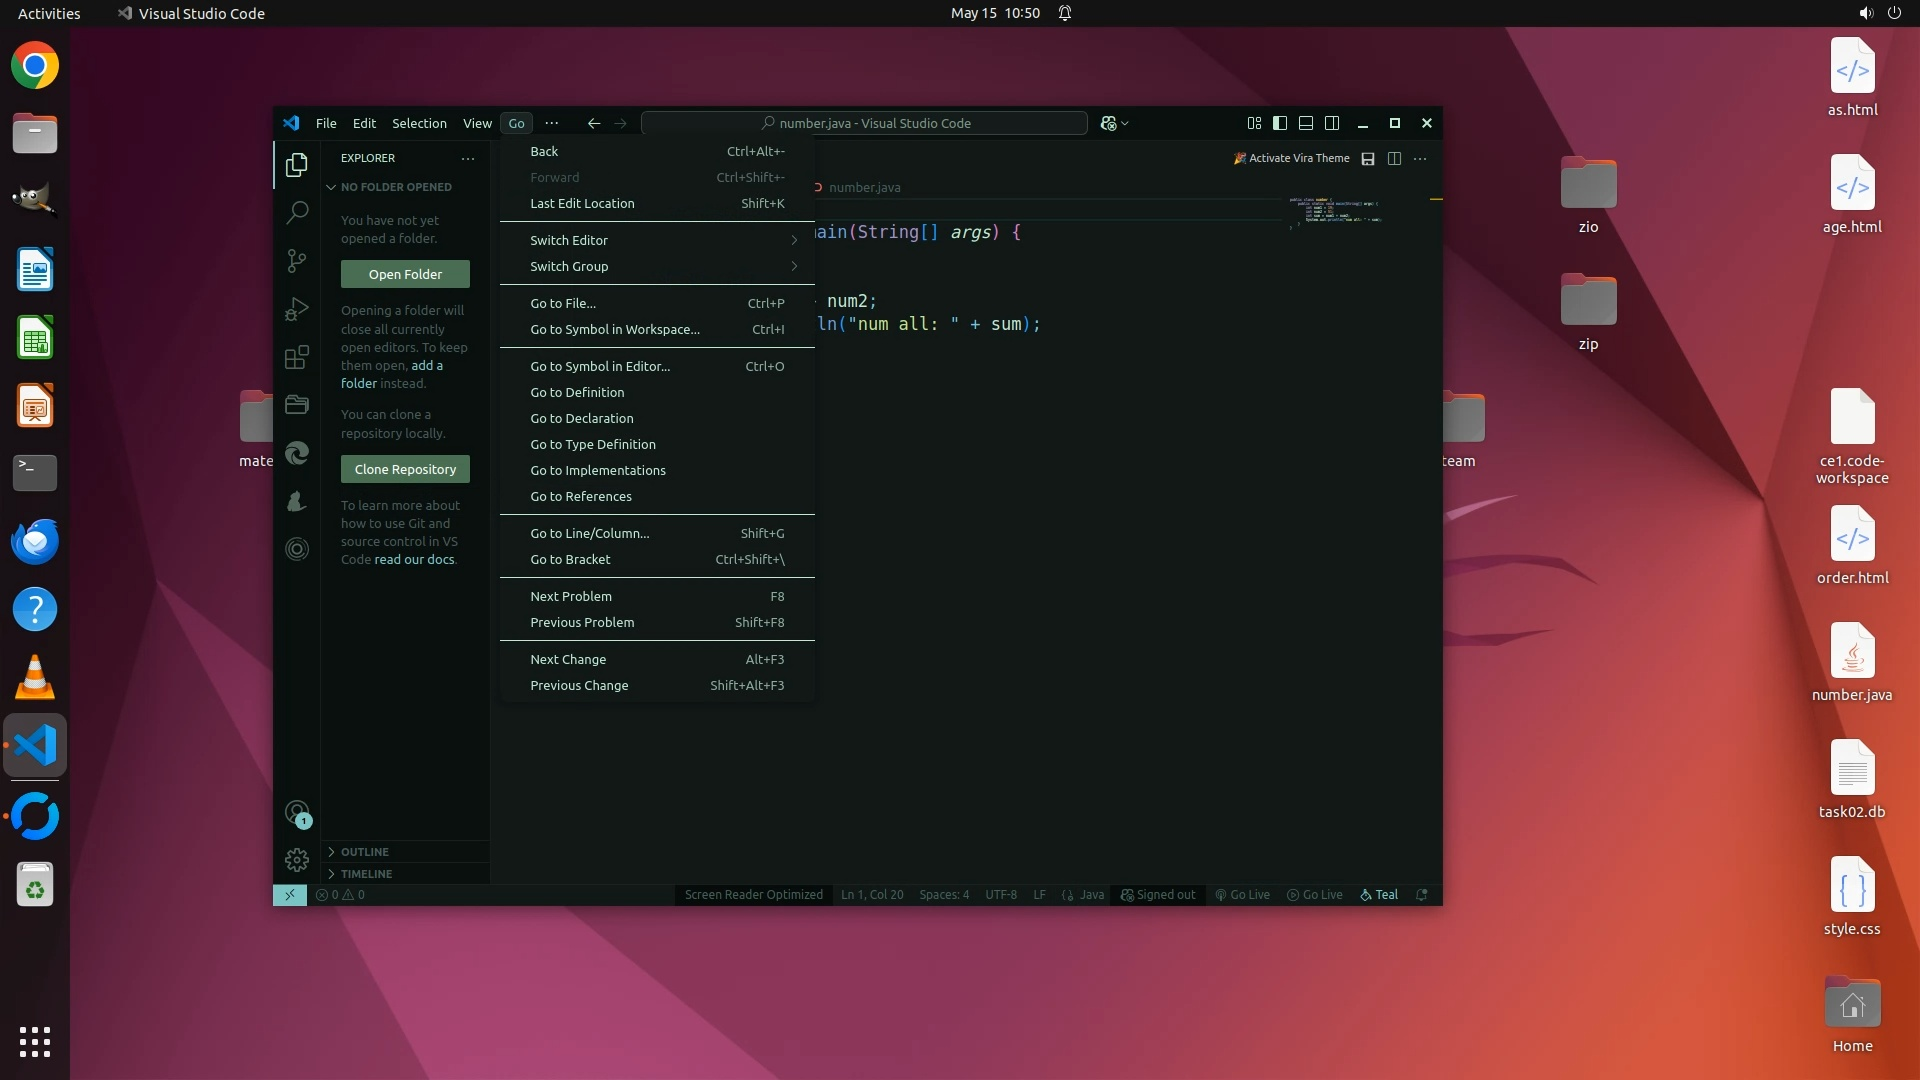Open the Accounts icon with badge

[297, 813]
